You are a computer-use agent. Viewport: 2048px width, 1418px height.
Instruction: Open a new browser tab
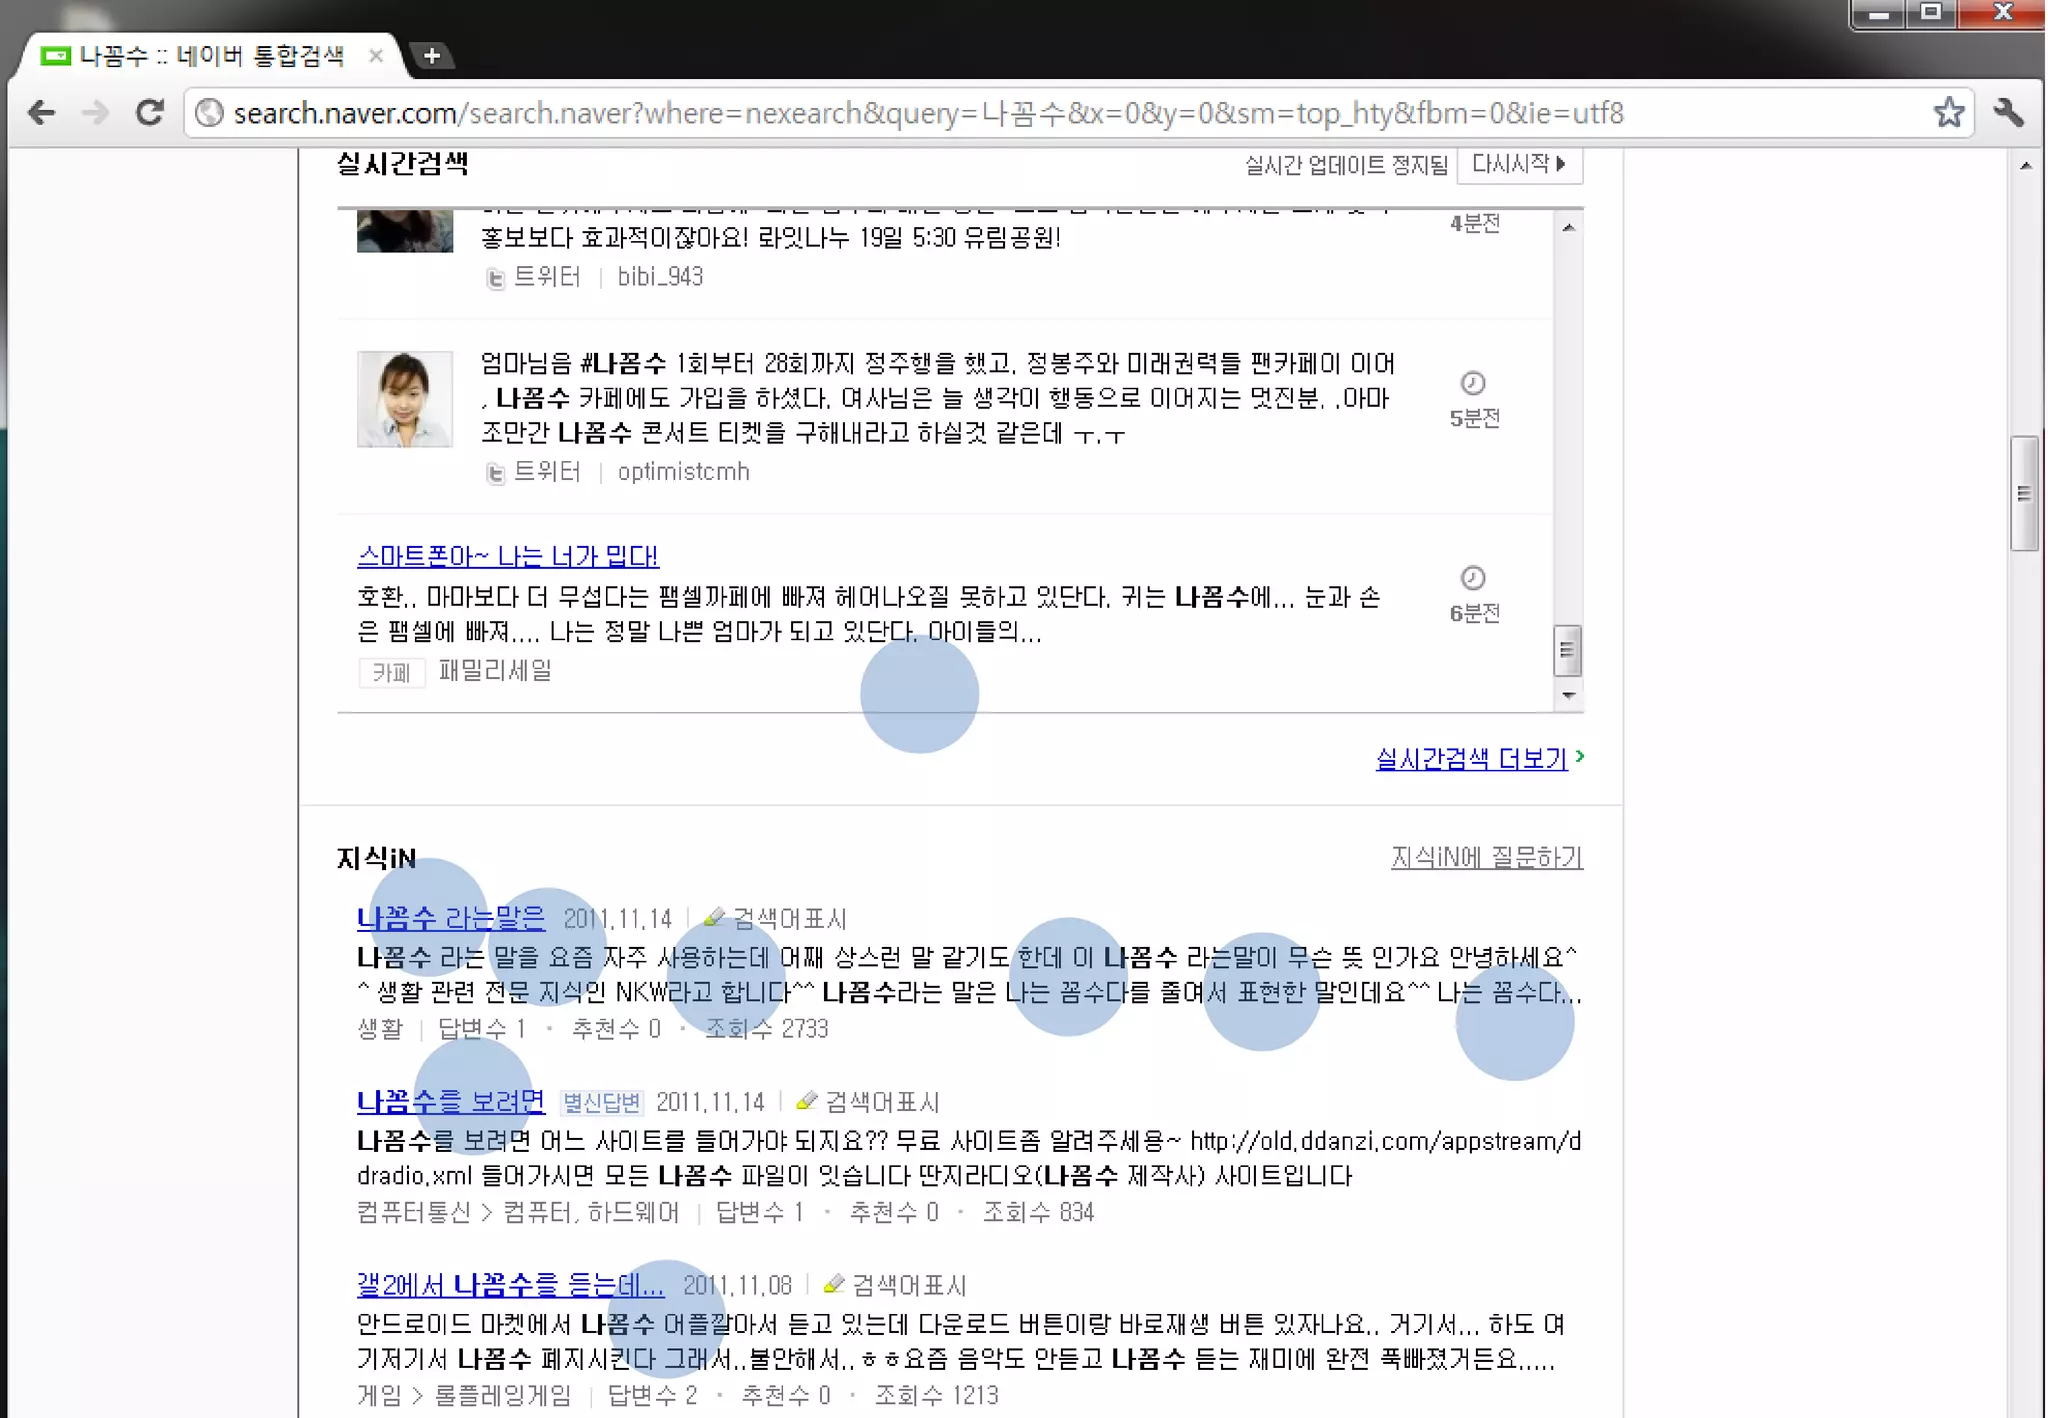[432, 56]
